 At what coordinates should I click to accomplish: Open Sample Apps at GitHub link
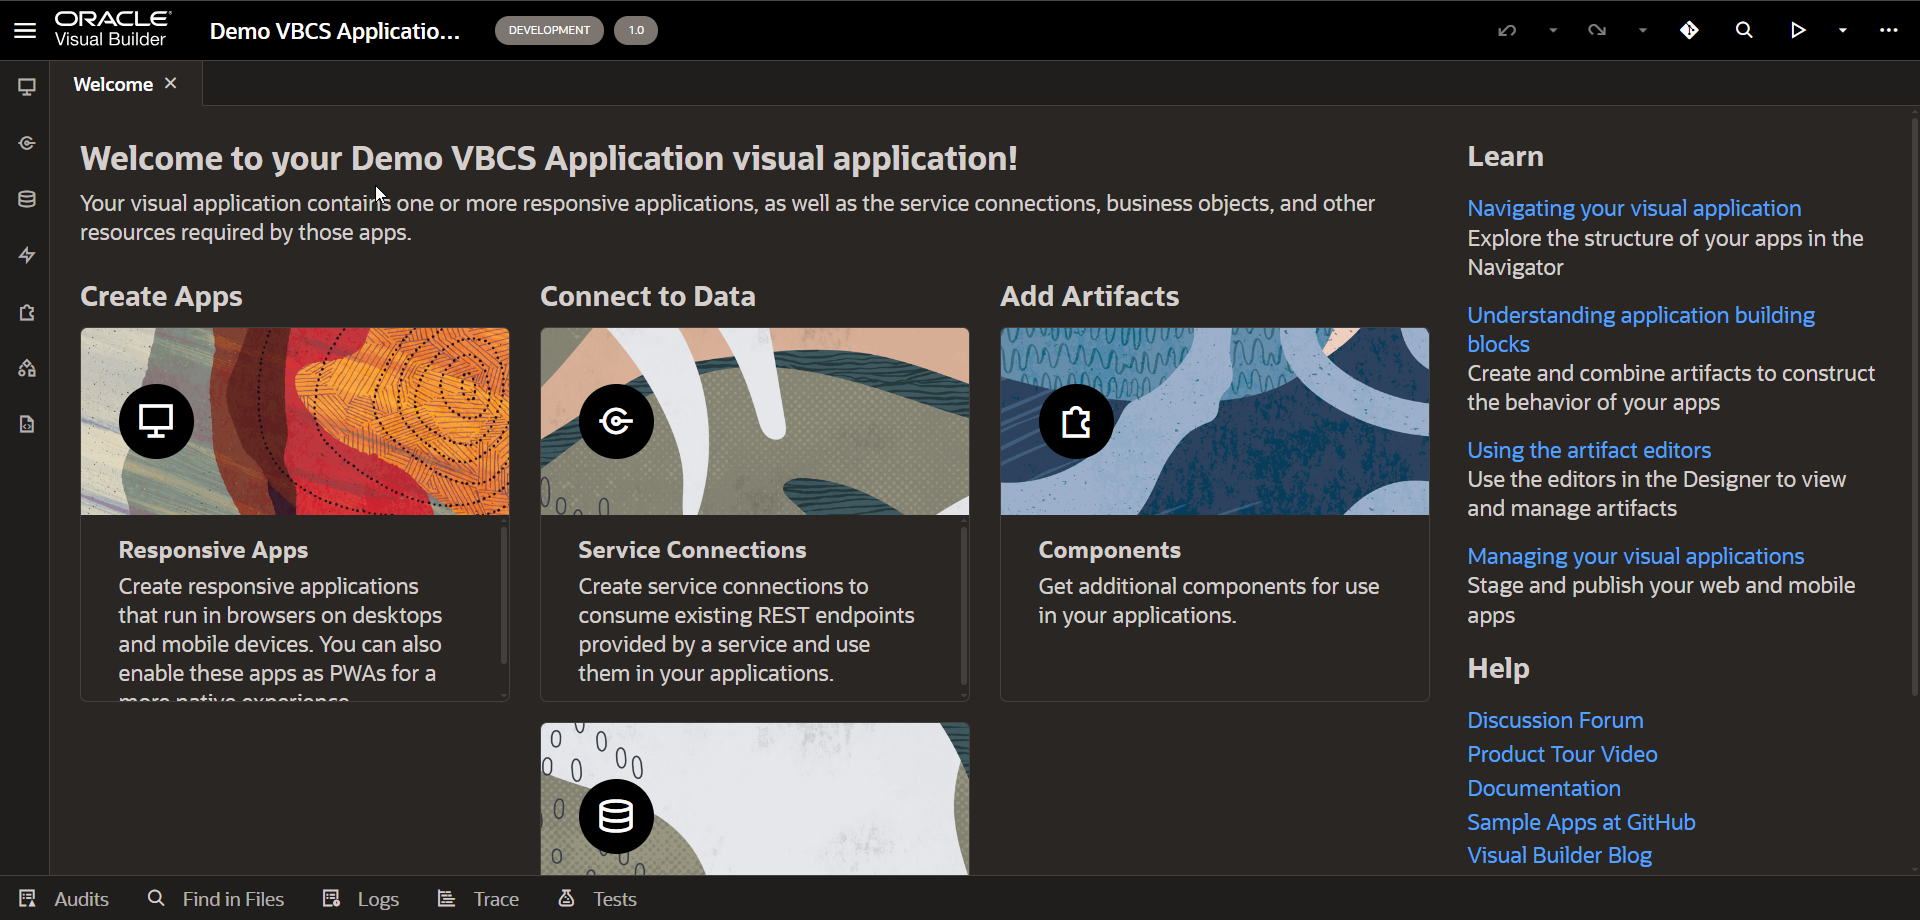tap(1581, 822)
